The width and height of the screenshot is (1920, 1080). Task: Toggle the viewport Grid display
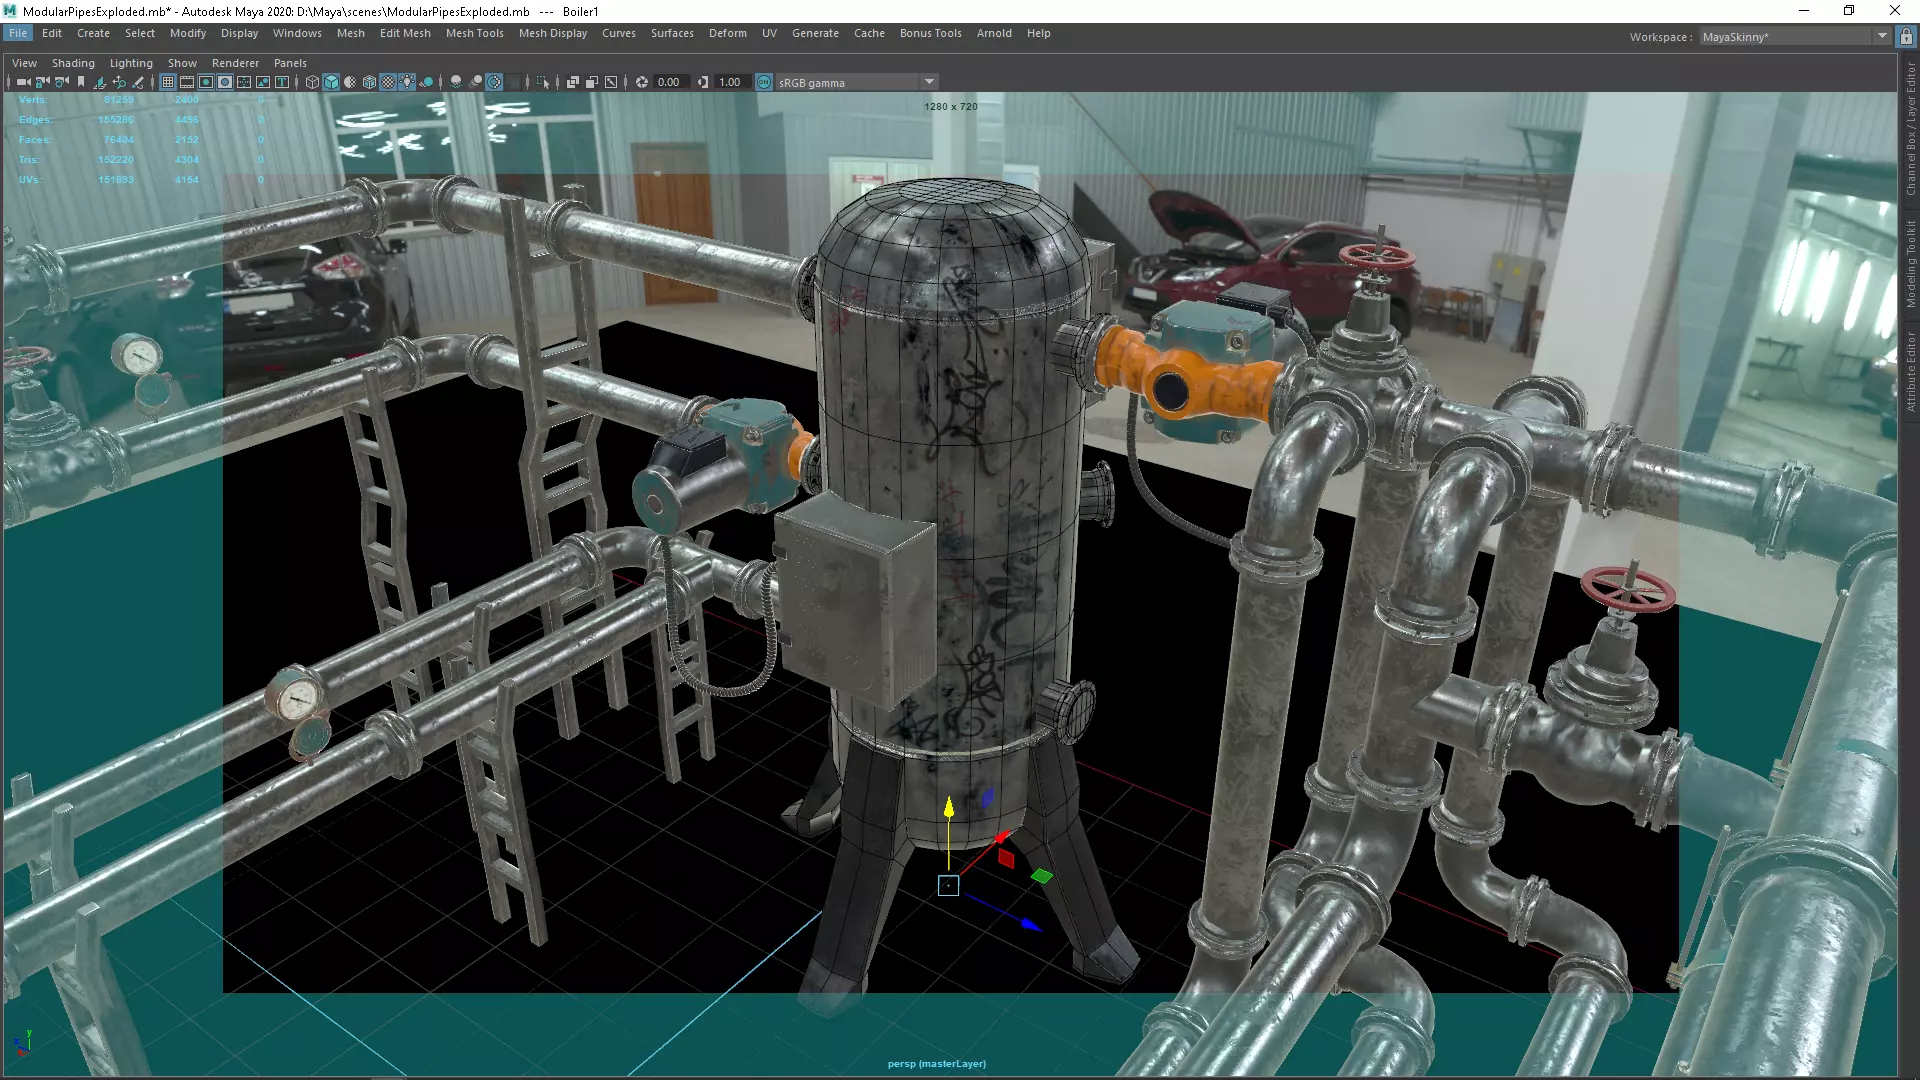tap(168, 82)
